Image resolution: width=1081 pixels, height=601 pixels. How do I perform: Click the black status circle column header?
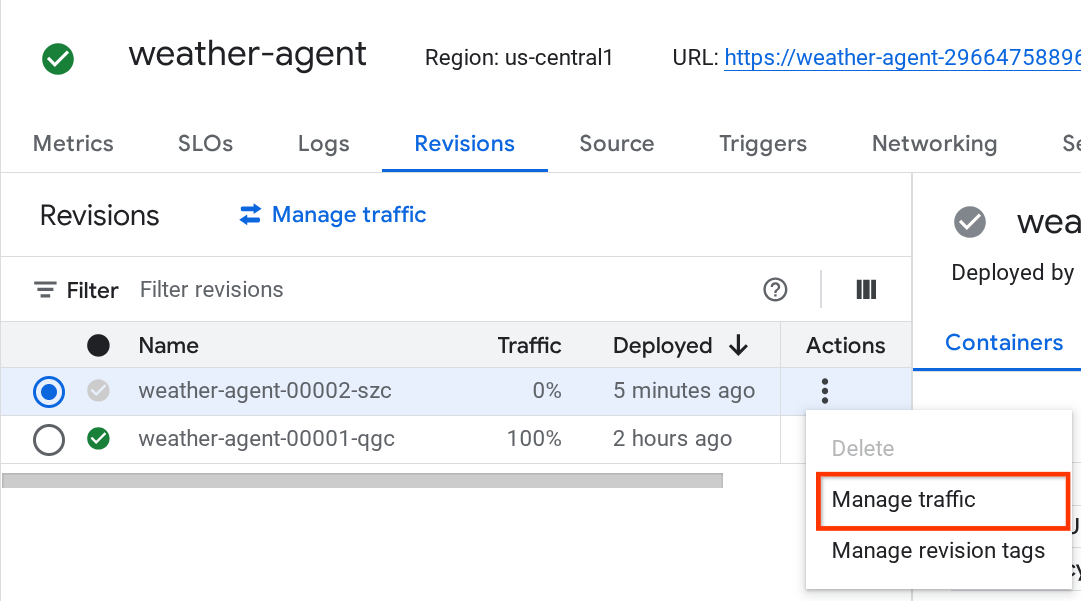coord(98,346)
